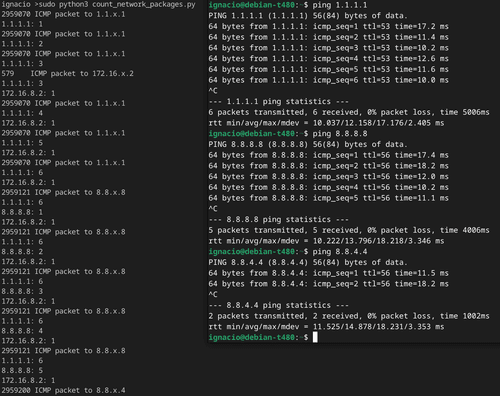The height and width of the screenshot is (396, 500).
Task: Click the icmp_seq=6 ttl=53 reply line
Action: click(328, 80)
